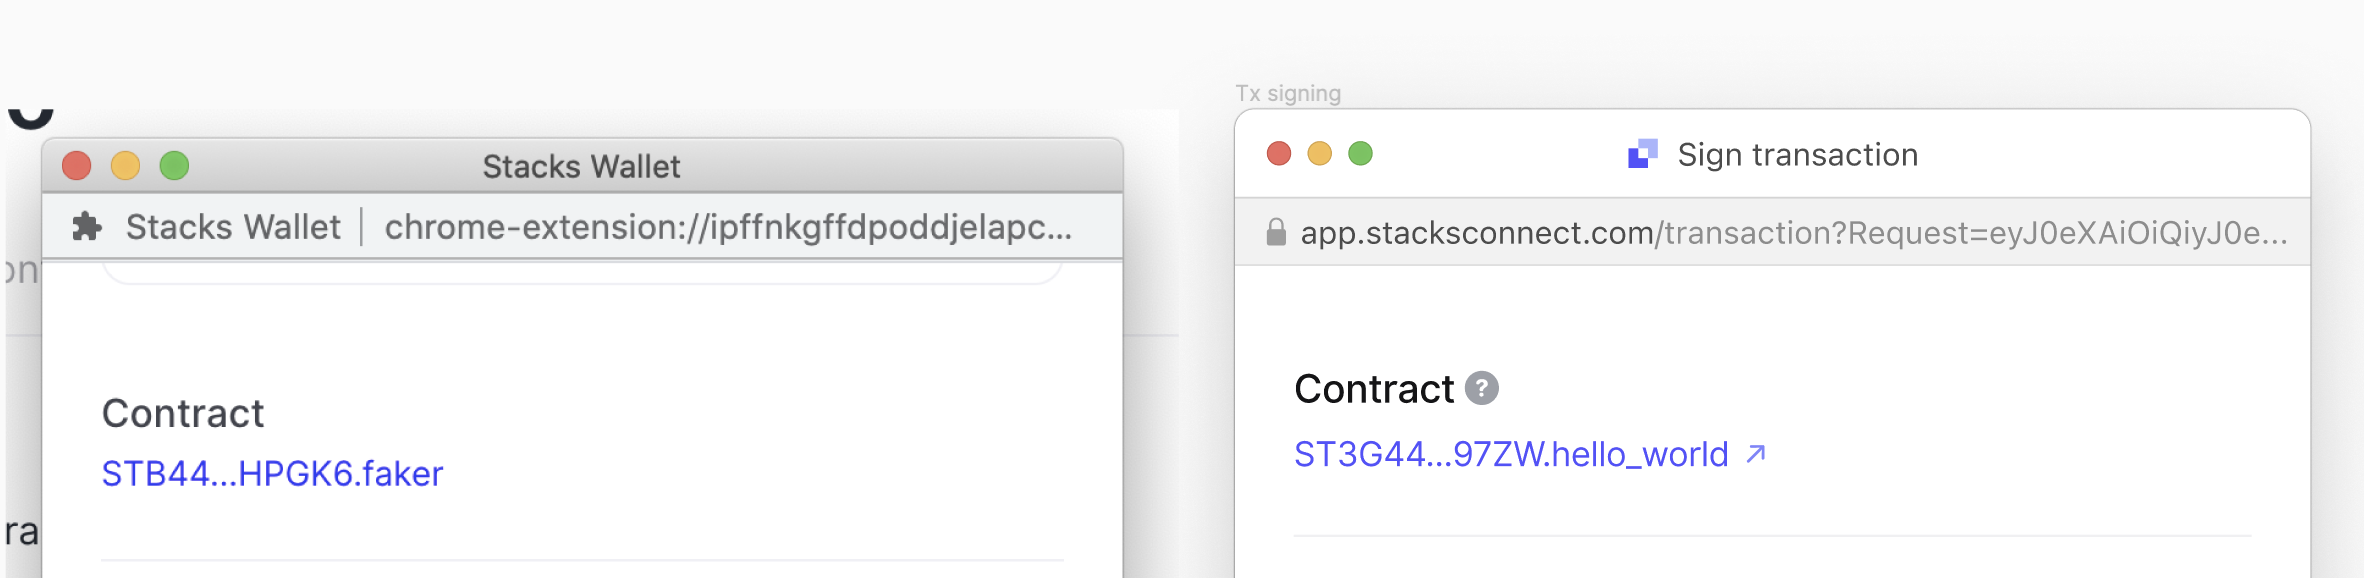Click the Contract heading in the wallet popup

(x=183, y=412)
